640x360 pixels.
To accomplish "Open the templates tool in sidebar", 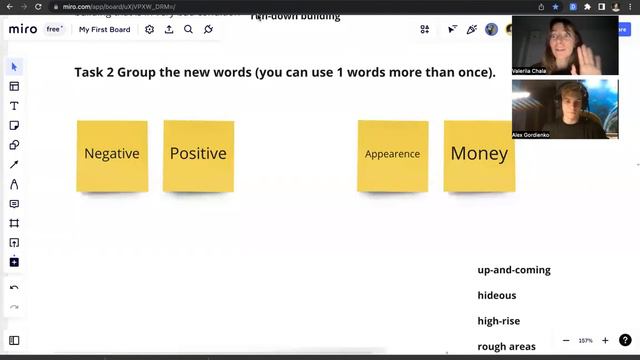I will click(14, 87).
